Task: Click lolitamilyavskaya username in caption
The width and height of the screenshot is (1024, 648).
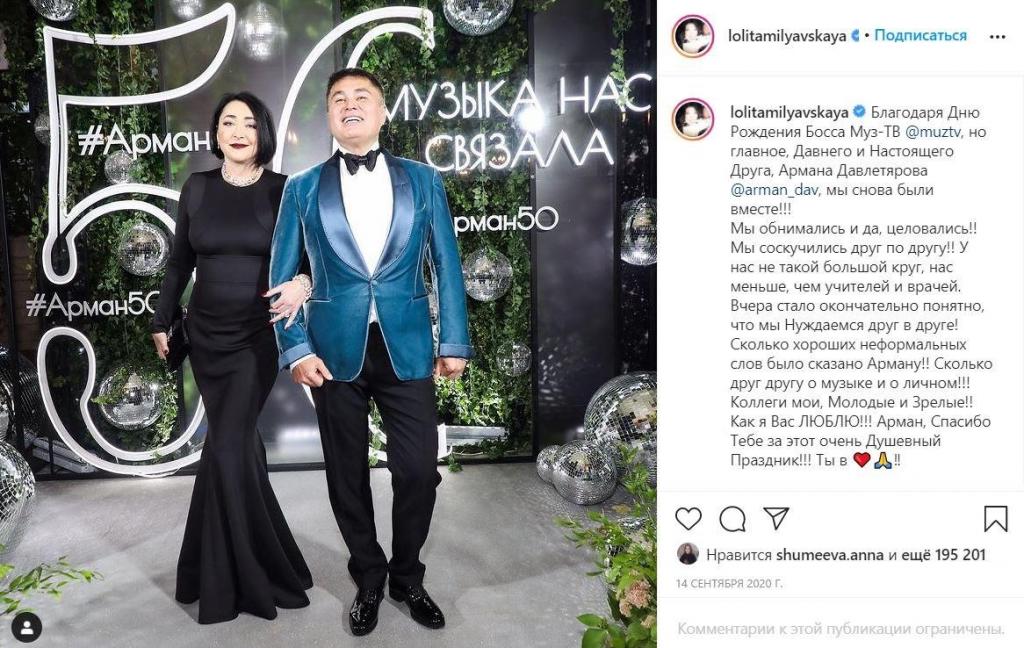Action: pos(789,112)
